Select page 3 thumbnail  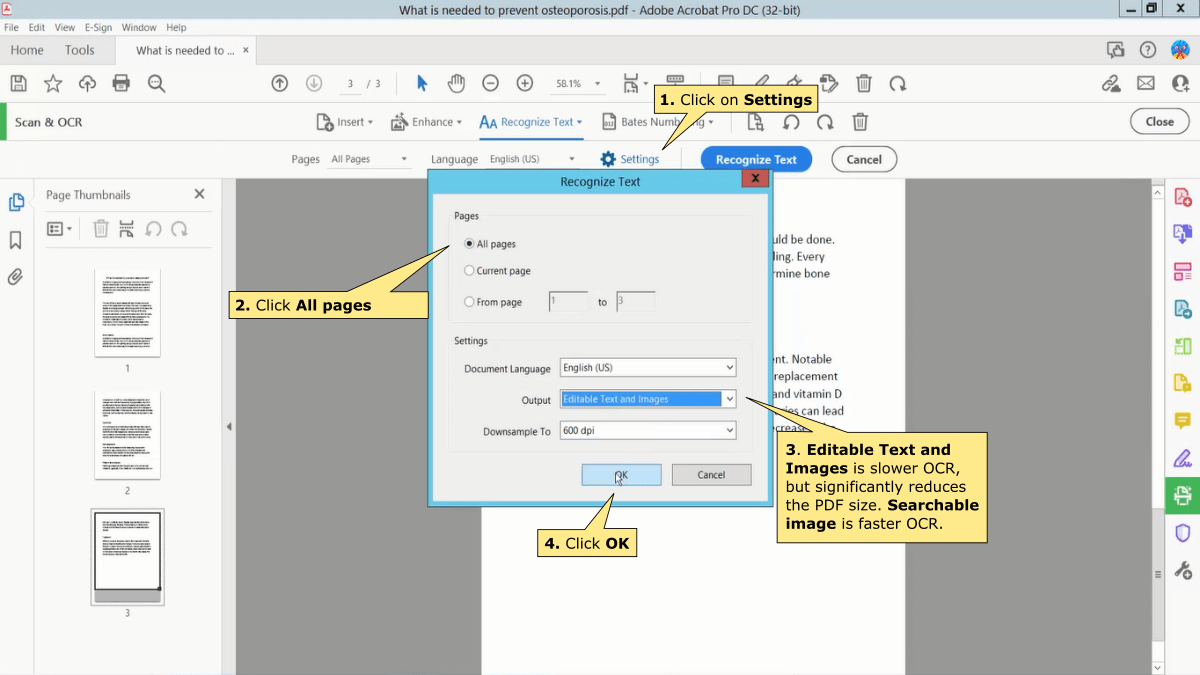(x=127, y=556)
